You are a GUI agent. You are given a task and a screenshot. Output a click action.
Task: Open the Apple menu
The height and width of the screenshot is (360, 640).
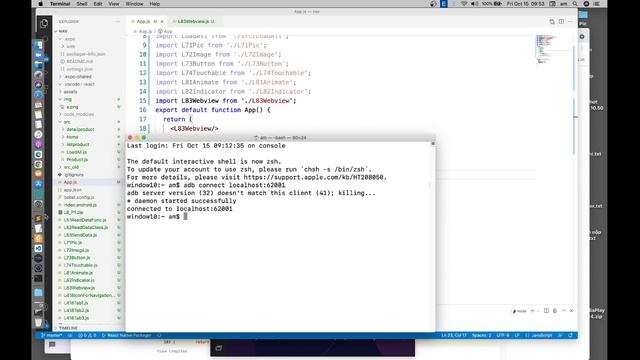[x=40, y=4]
